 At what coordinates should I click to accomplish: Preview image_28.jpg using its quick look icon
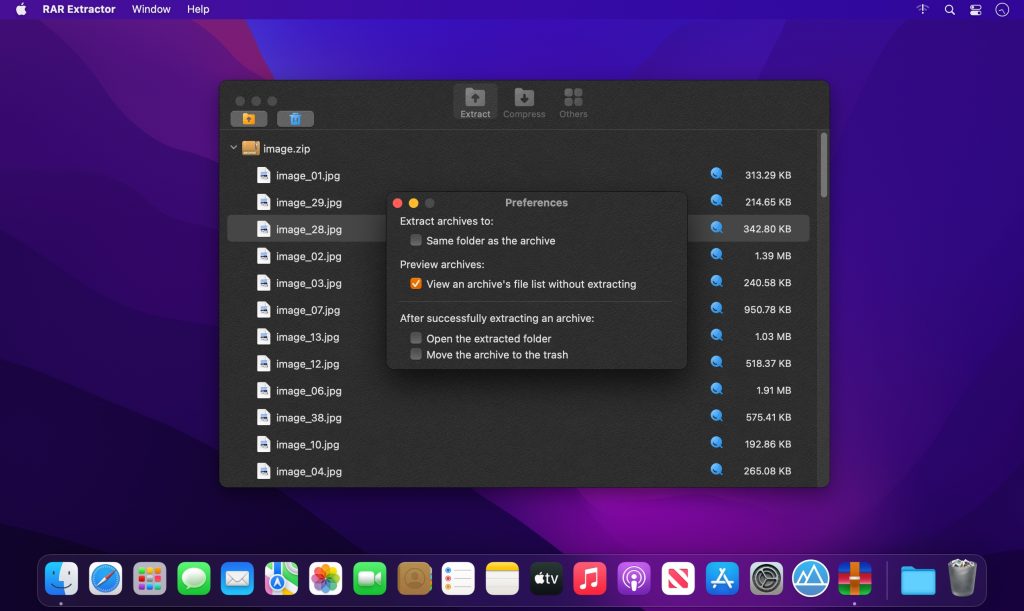[716, 228]
